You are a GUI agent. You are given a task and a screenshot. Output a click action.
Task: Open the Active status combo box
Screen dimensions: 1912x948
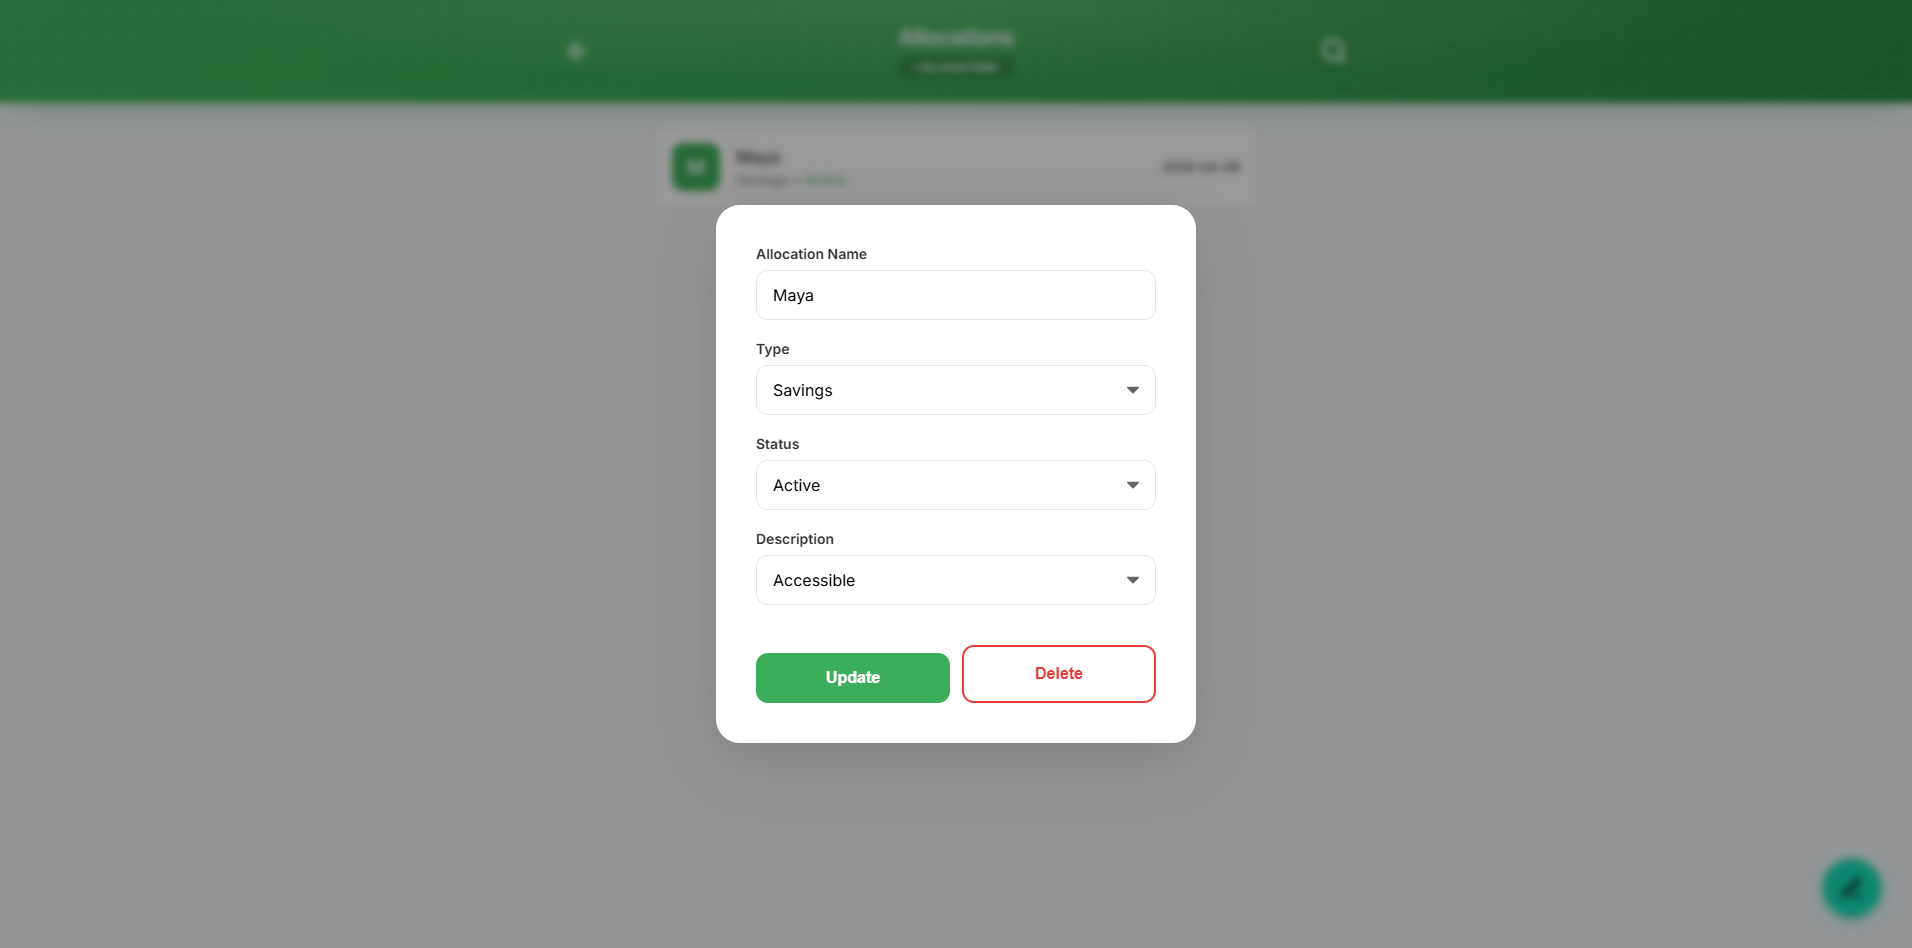click(956, 485)
